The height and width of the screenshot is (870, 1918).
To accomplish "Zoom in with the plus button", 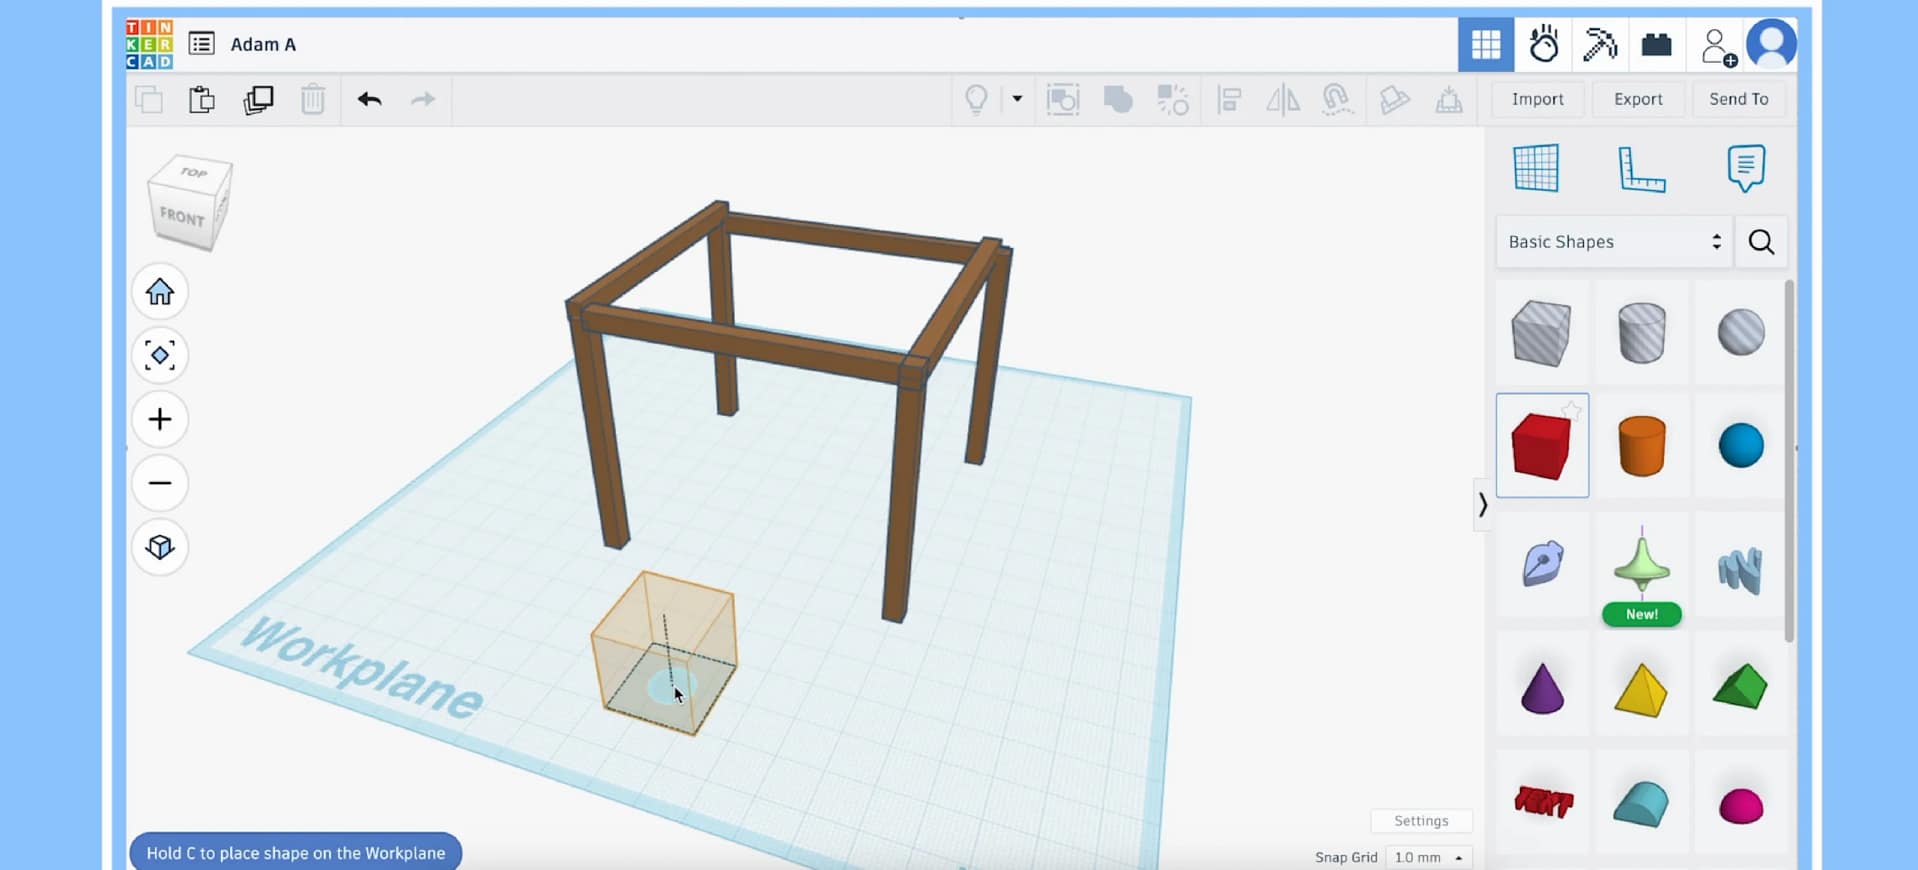I will [x=160, y=419].
